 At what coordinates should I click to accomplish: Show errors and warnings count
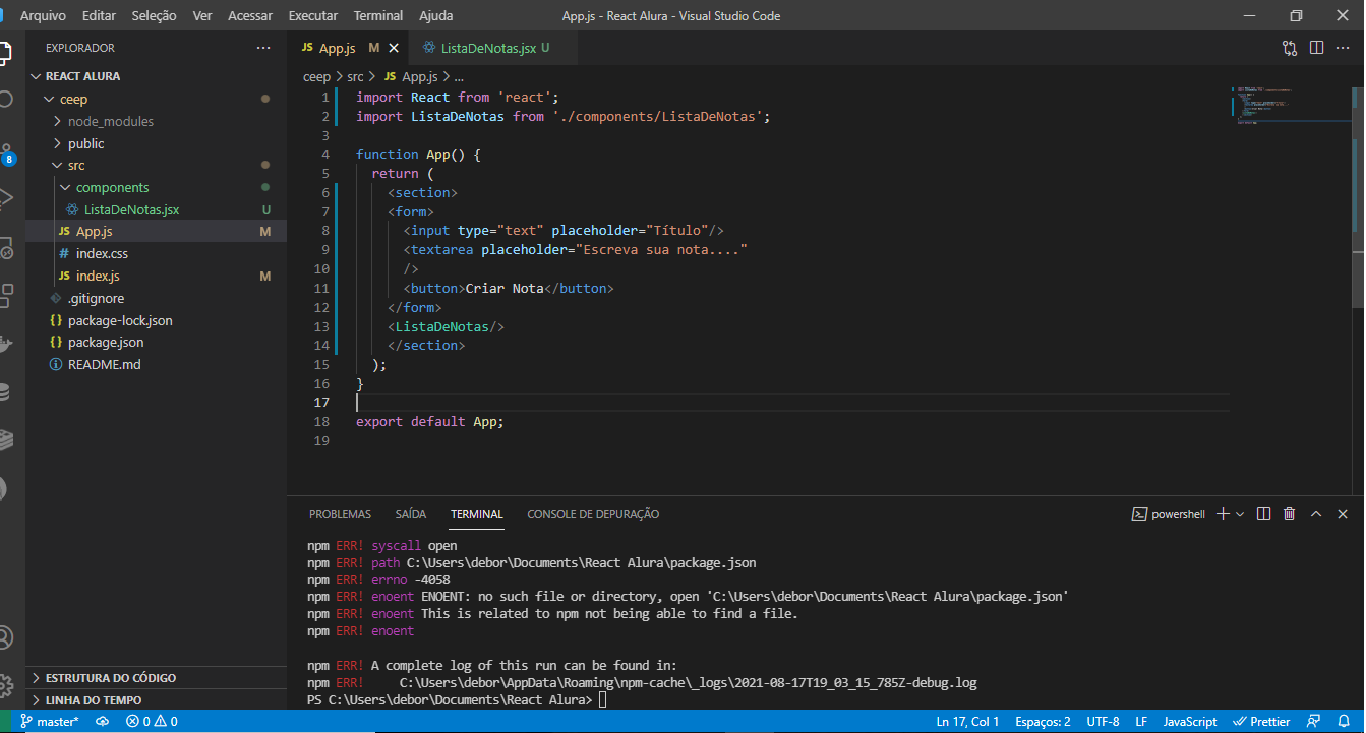point(152,722)
